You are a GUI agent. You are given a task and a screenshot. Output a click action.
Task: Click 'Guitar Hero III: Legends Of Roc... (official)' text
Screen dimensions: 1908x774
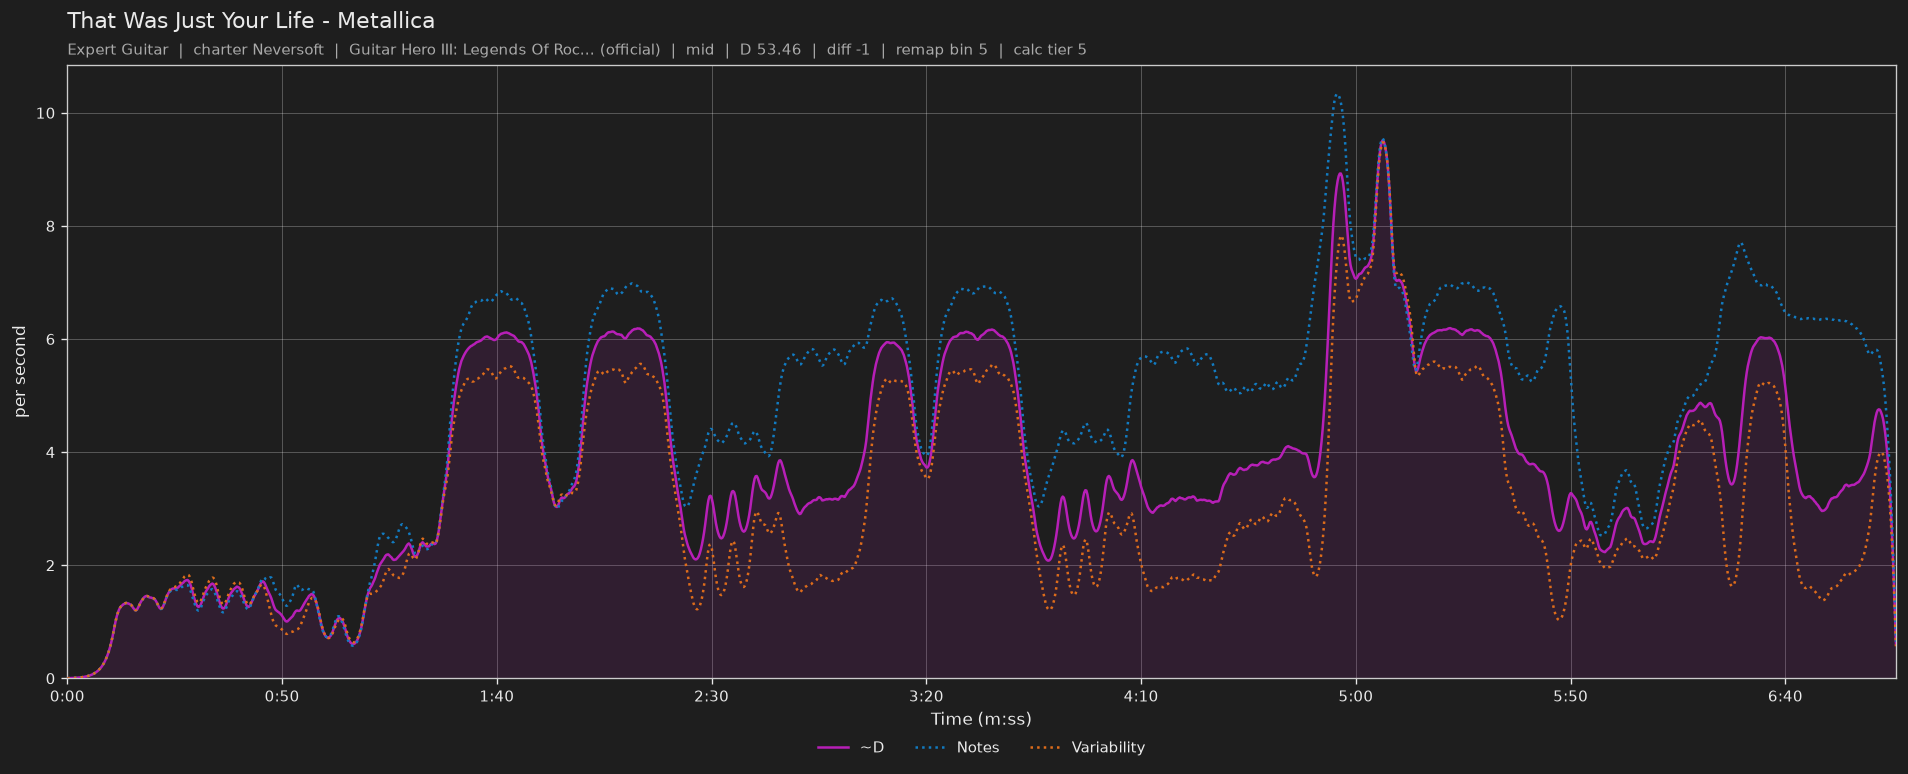[x=504, y=50]
